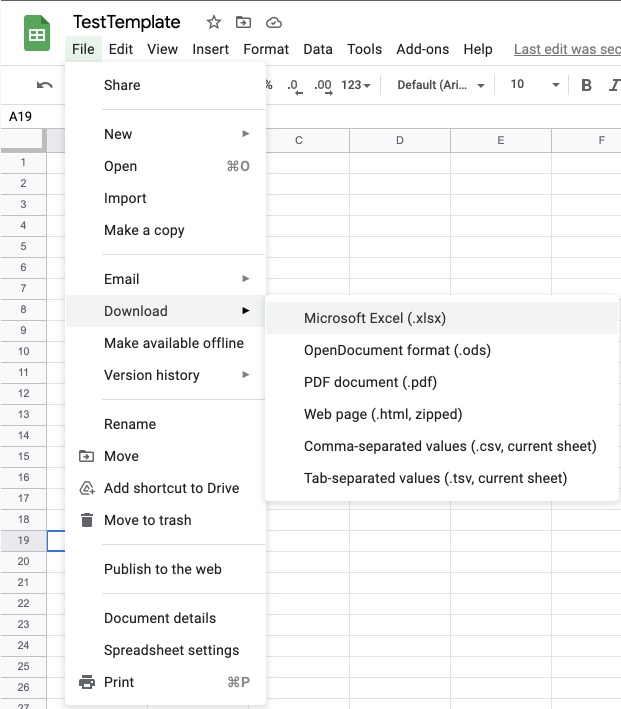Click the trash can icon in menu
The height and width of the screenshot is (709, 621).
click(x=87, y=520)
